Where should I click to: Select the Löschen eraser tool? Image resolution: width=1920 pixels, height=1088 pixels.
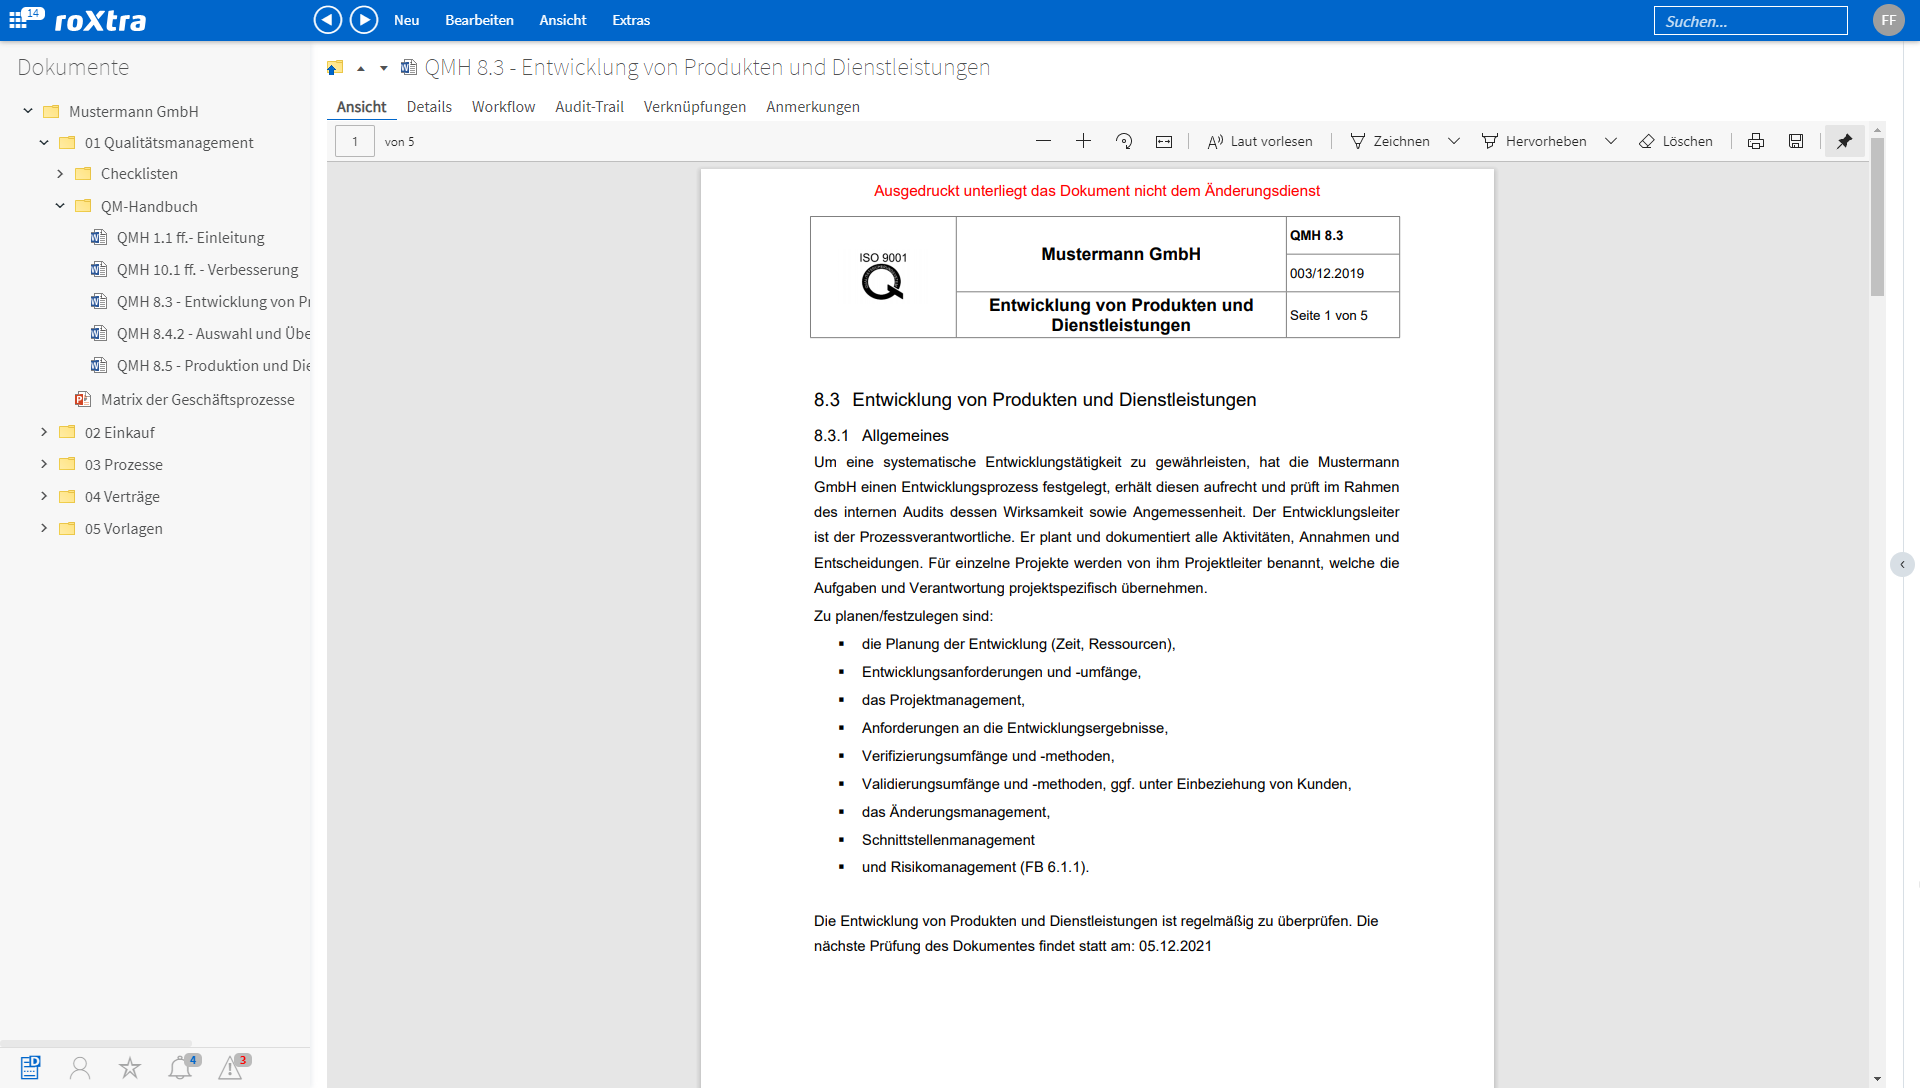1676,140
